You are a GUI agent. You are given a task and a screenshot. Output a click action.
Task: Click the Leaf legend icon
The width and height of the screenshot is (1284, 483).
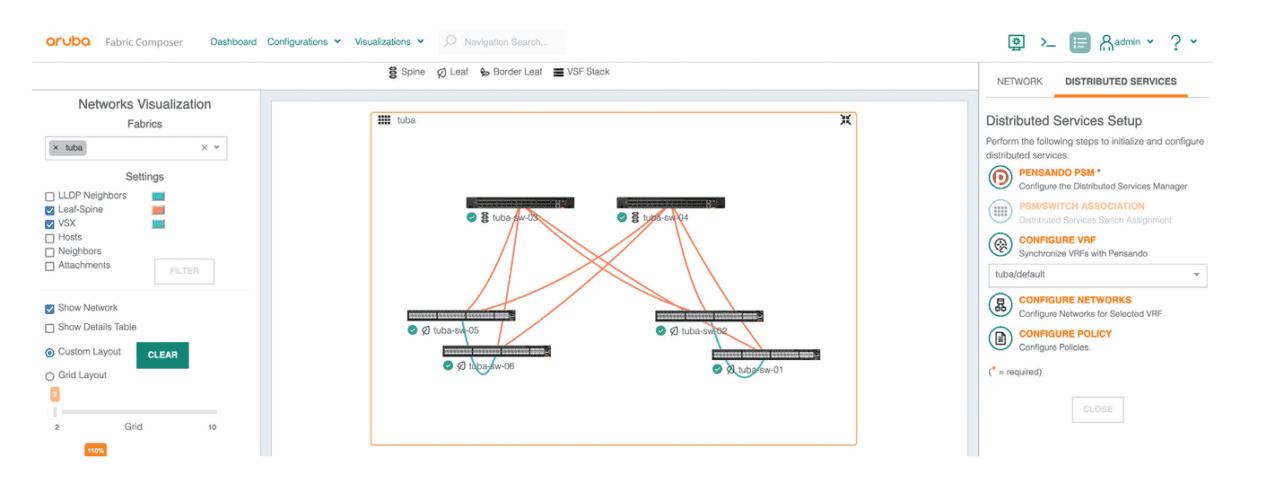point(442,72)
